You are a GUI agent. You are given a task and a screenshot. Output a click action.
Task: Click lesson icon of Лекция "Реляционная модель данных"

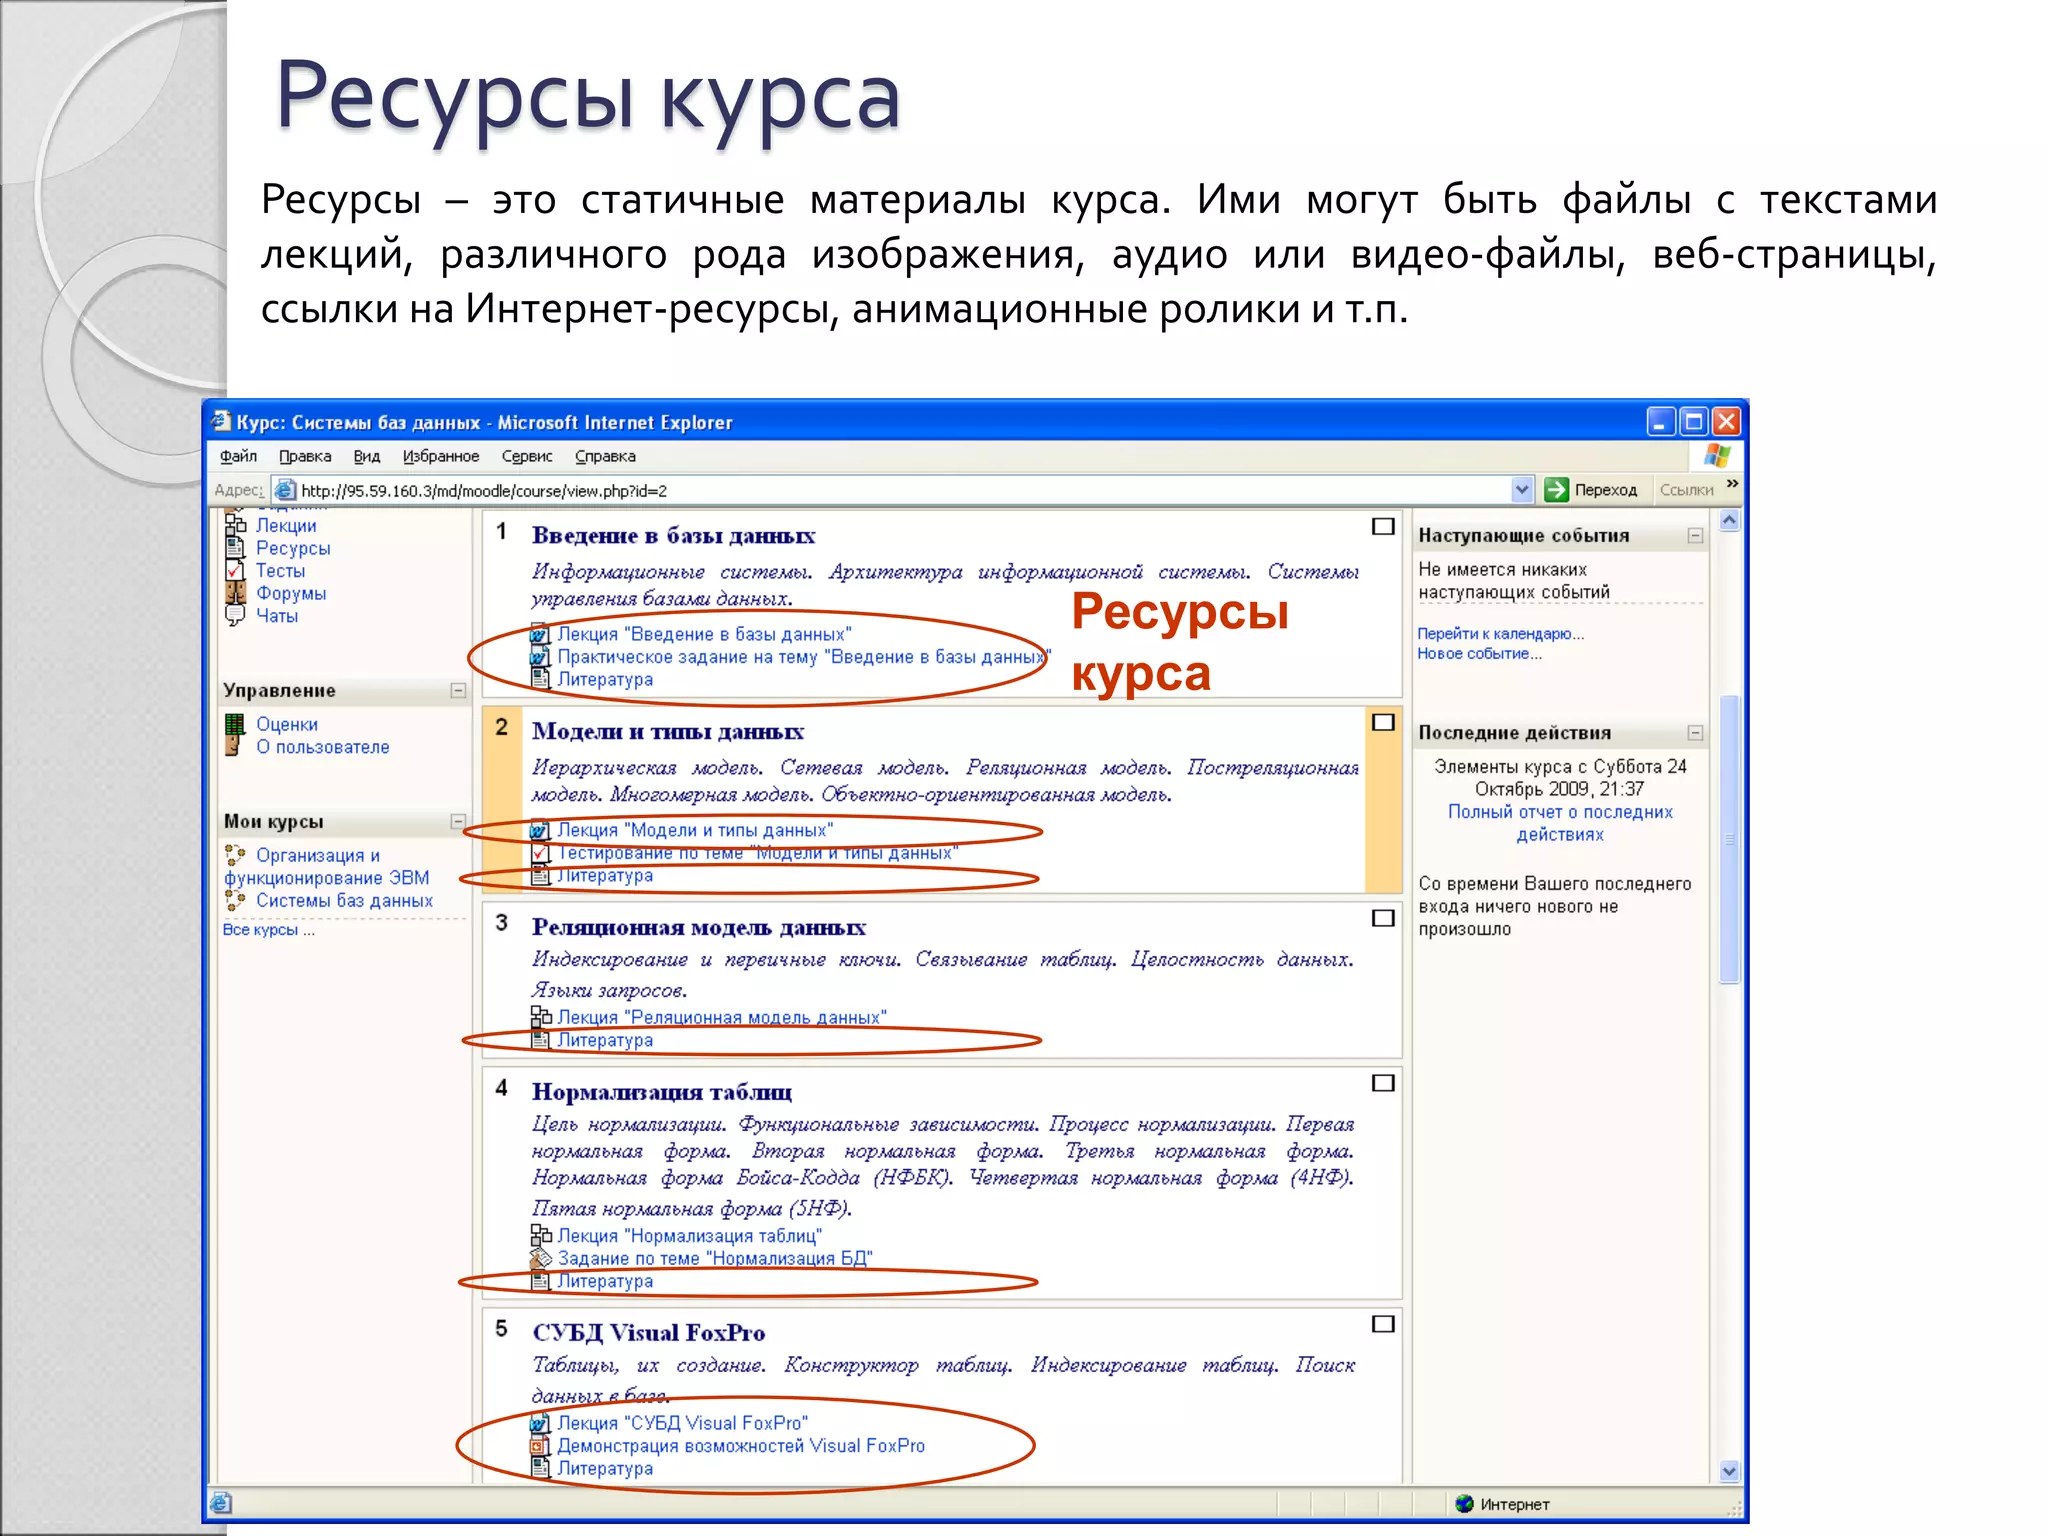[x=540, y=1017]
